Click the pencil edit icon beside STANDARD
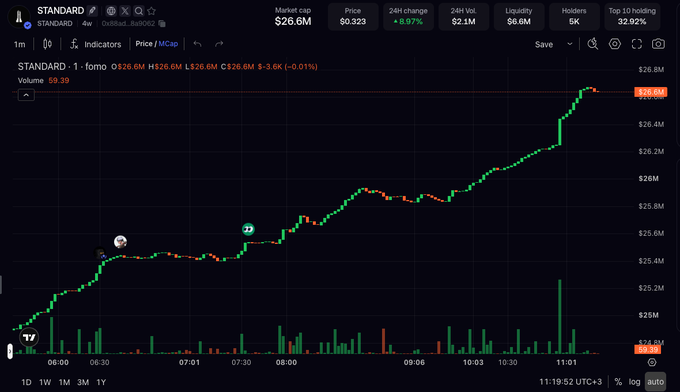 (92, 10)
